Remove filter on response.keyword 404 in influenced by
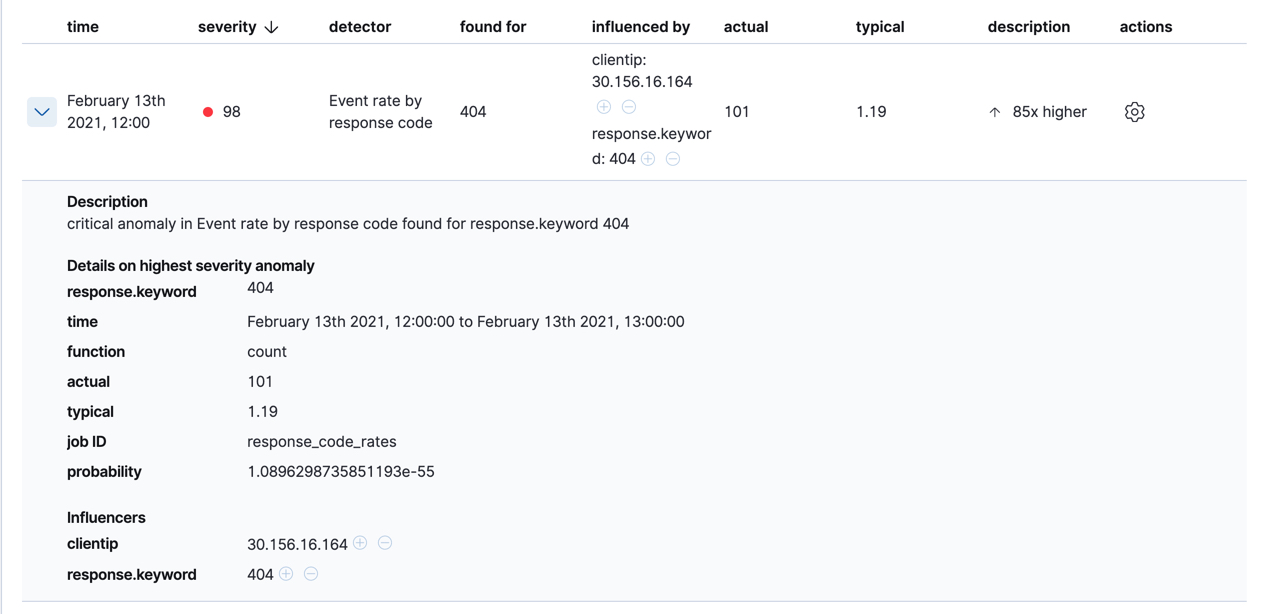Screen dimensions: 1263x614 (x=672, y=158)
